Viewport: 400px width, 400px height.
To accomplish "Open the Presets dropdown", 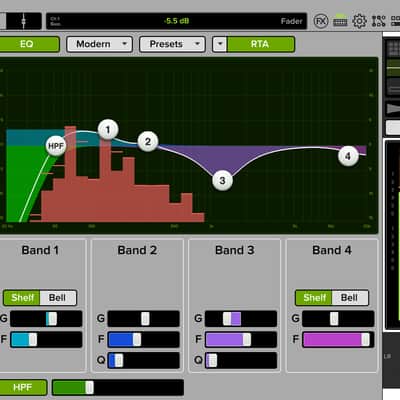I will (x=172, y=44).
